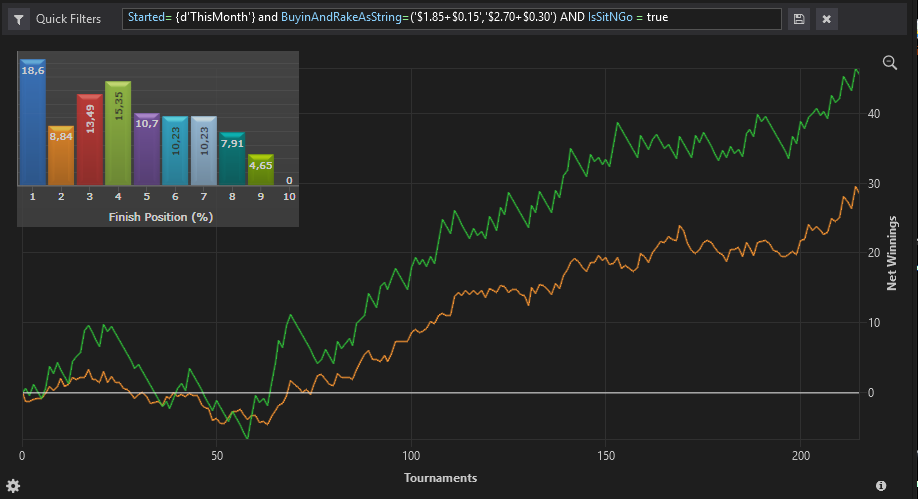Image resolution: width=918 pixels, height=499 pixels.
Task: Click the Tournaments axis label
Action: pos(440,478)
